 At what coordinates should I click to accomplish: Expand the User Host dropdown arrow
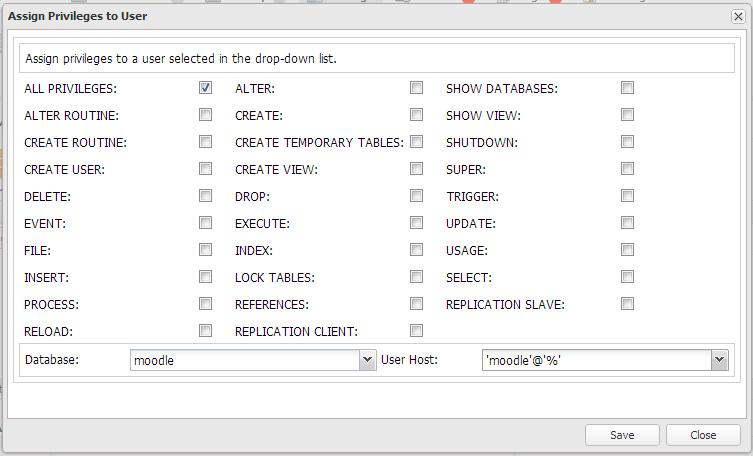point(718,360)
